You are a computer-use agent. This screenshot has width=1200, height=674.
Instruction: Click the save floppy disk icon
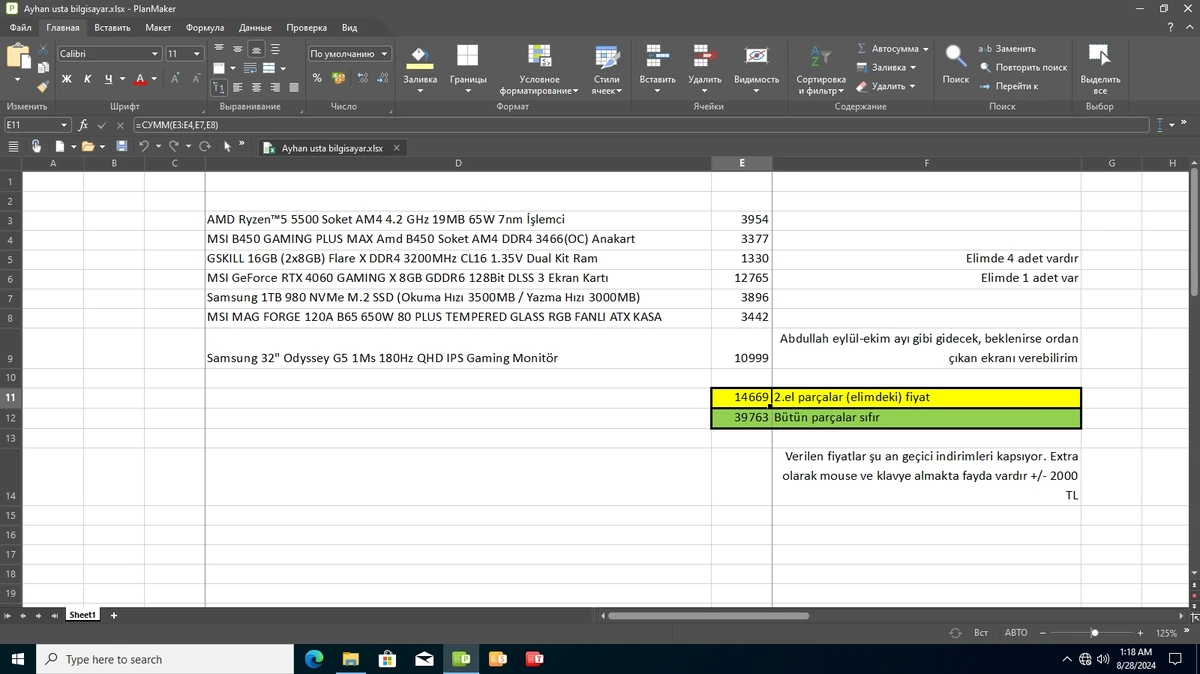[122, 146]
